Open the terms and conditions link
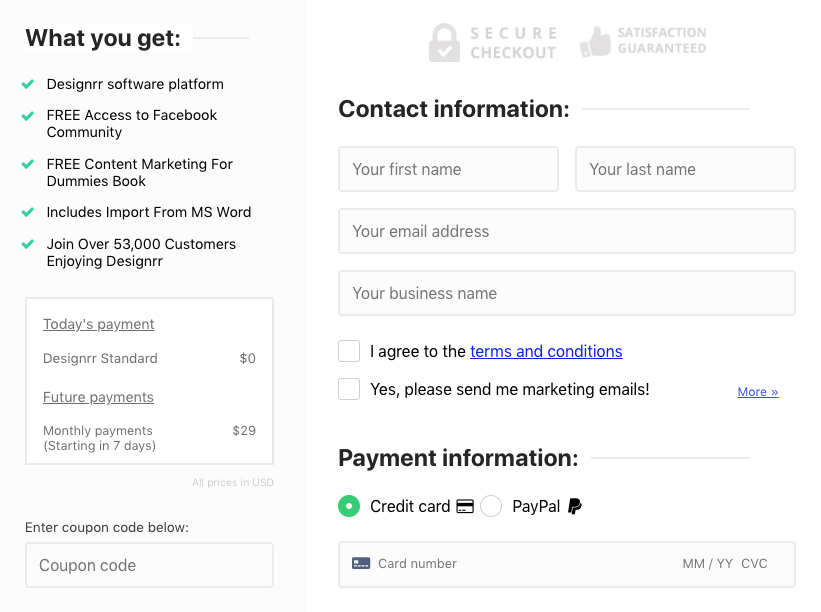The height and width of the screenshot is (612, 821). (546, 351)
